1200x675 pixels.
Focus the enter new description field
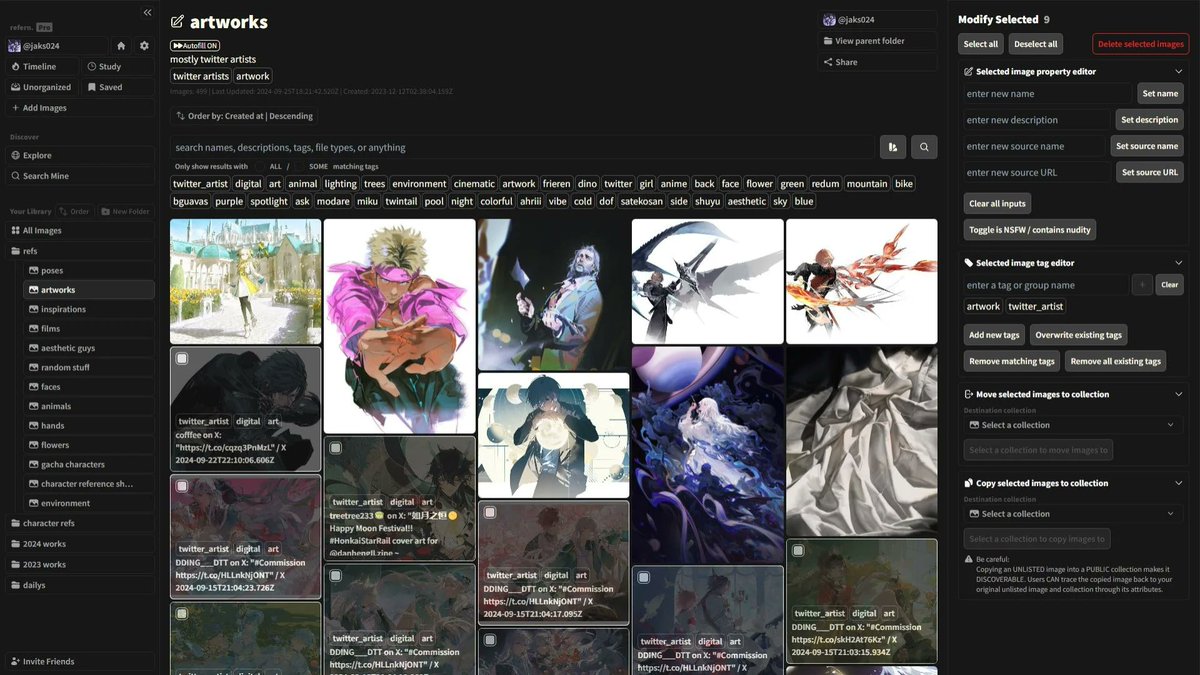1037,120
